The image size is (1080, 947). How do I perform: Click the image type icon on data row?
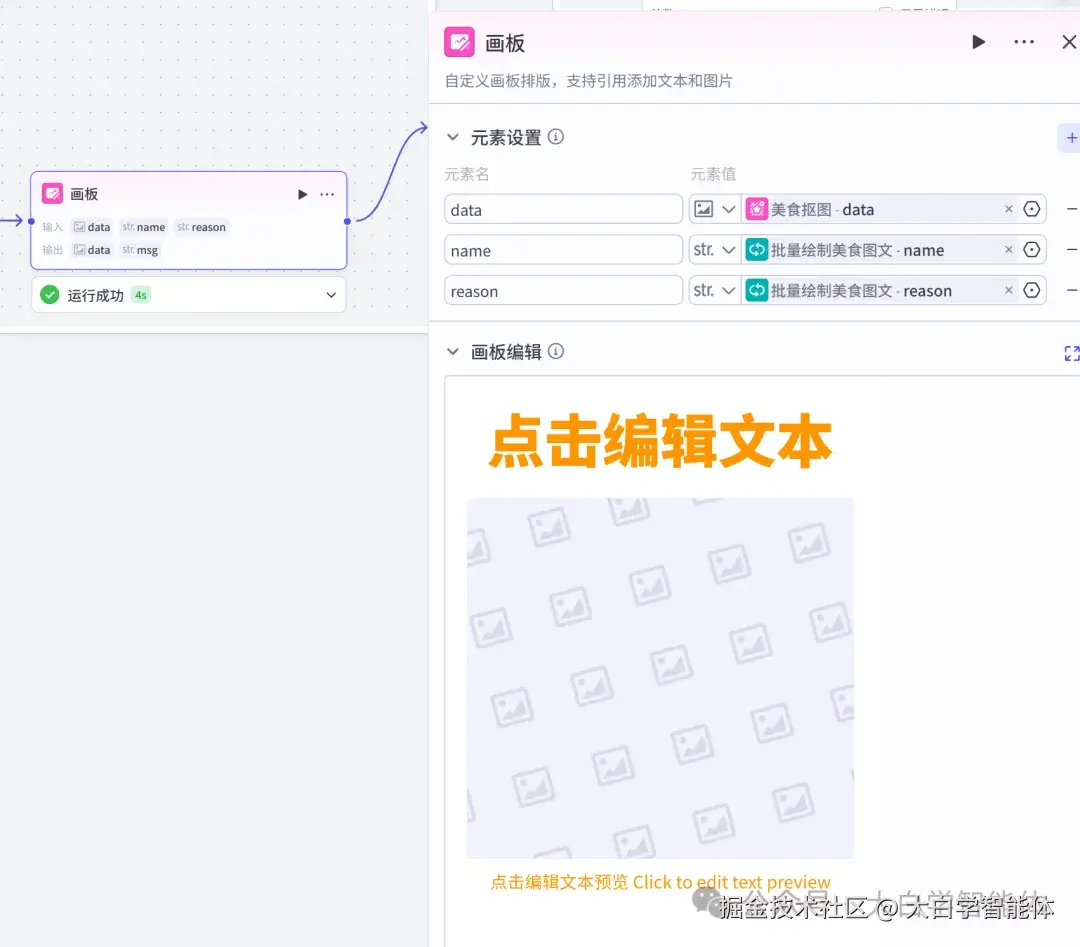pyautogui.click(x=705, y=209)
